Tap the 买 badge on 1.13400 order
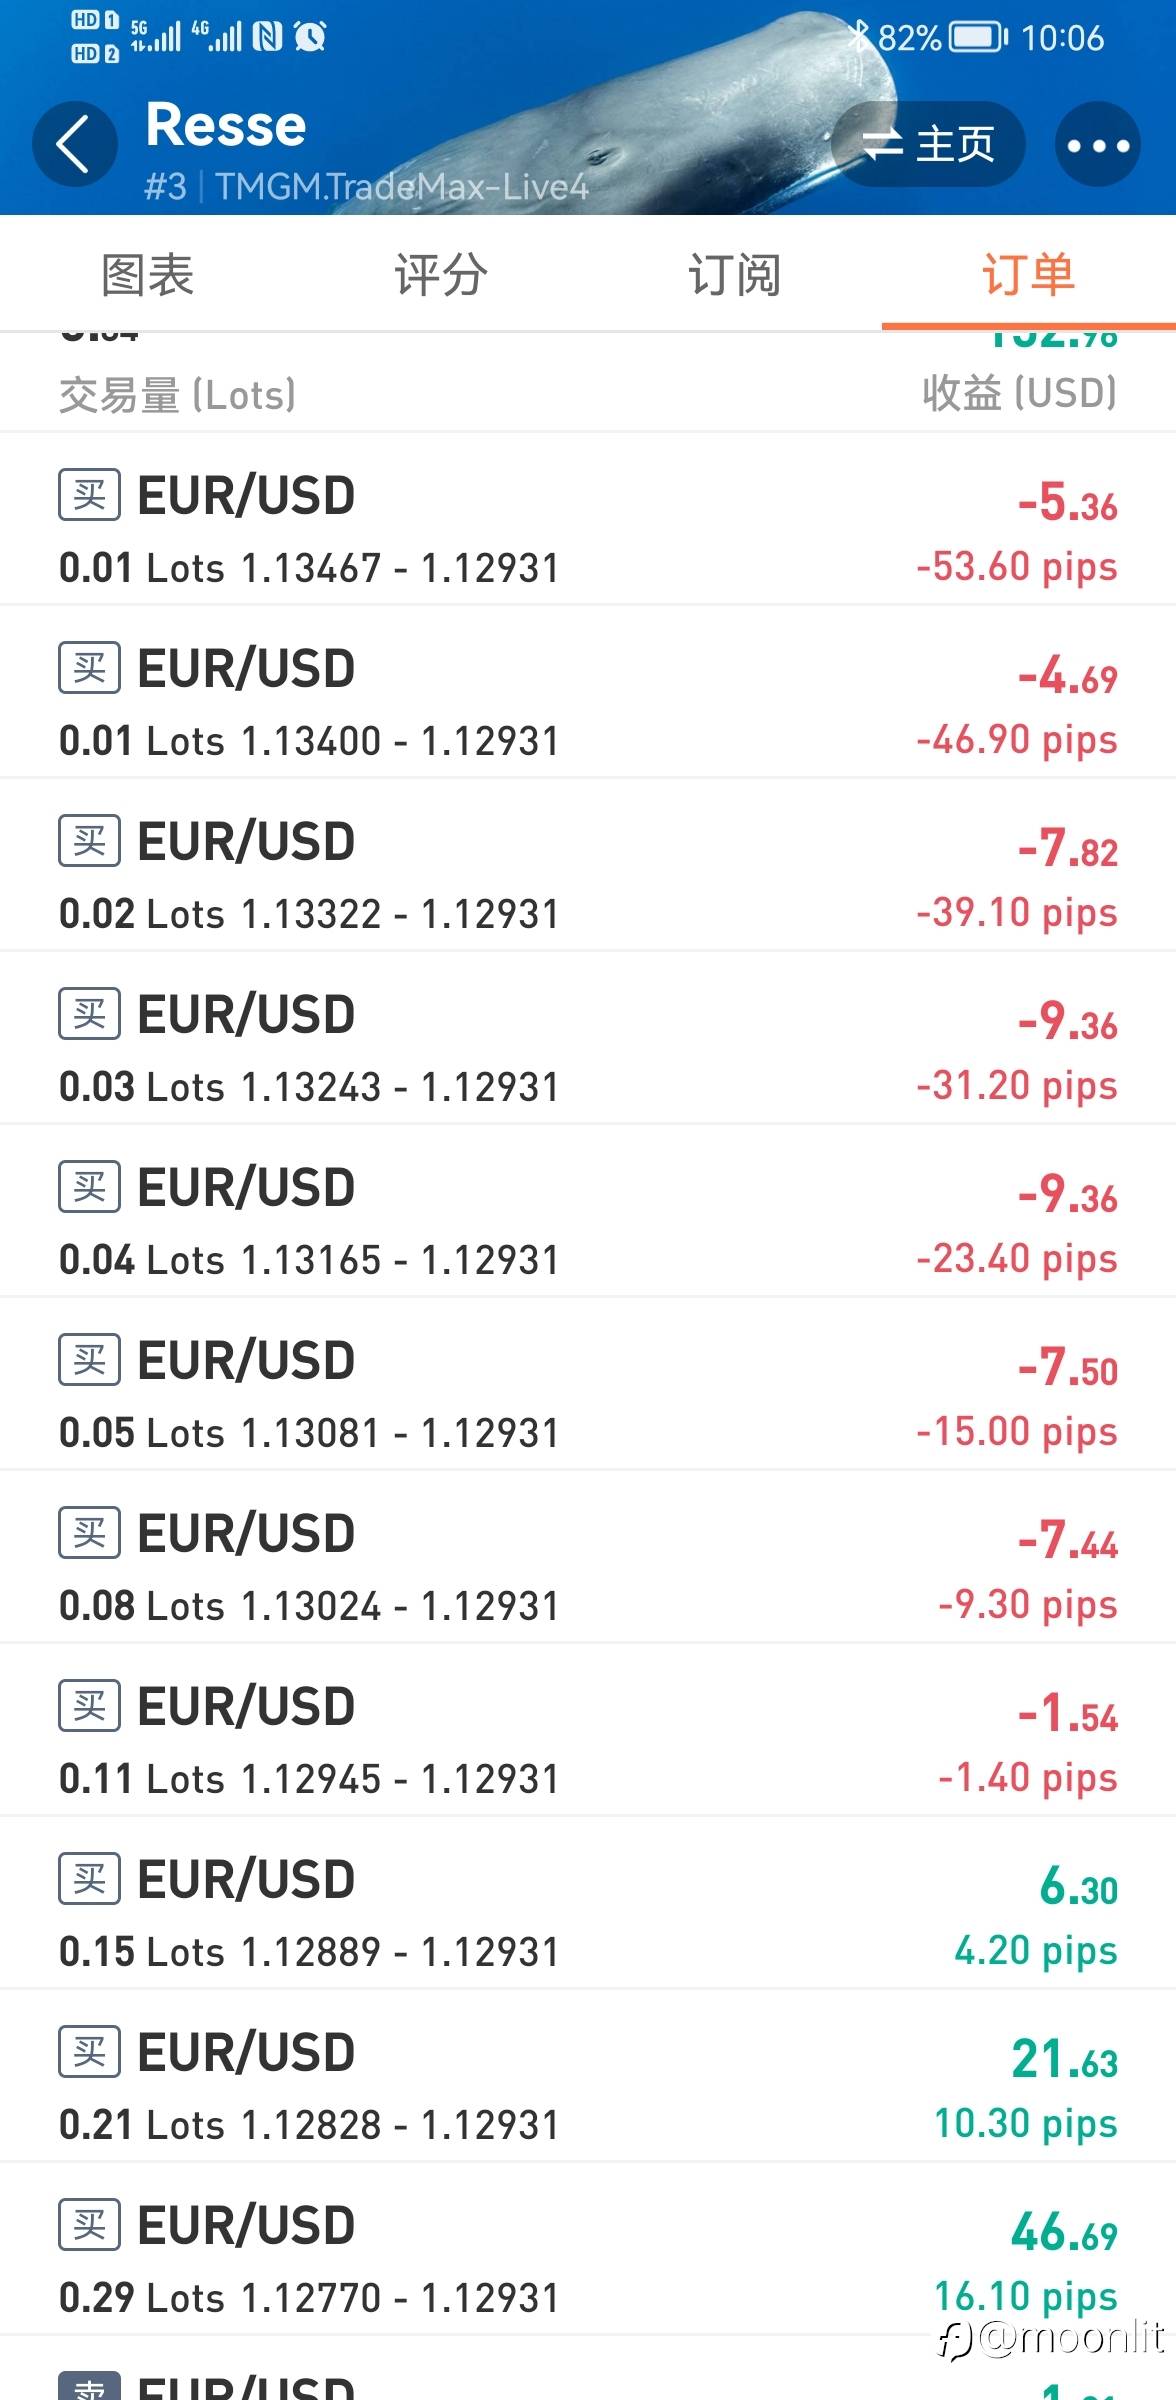The image size is (1176, 2400). tap(89, 668)
